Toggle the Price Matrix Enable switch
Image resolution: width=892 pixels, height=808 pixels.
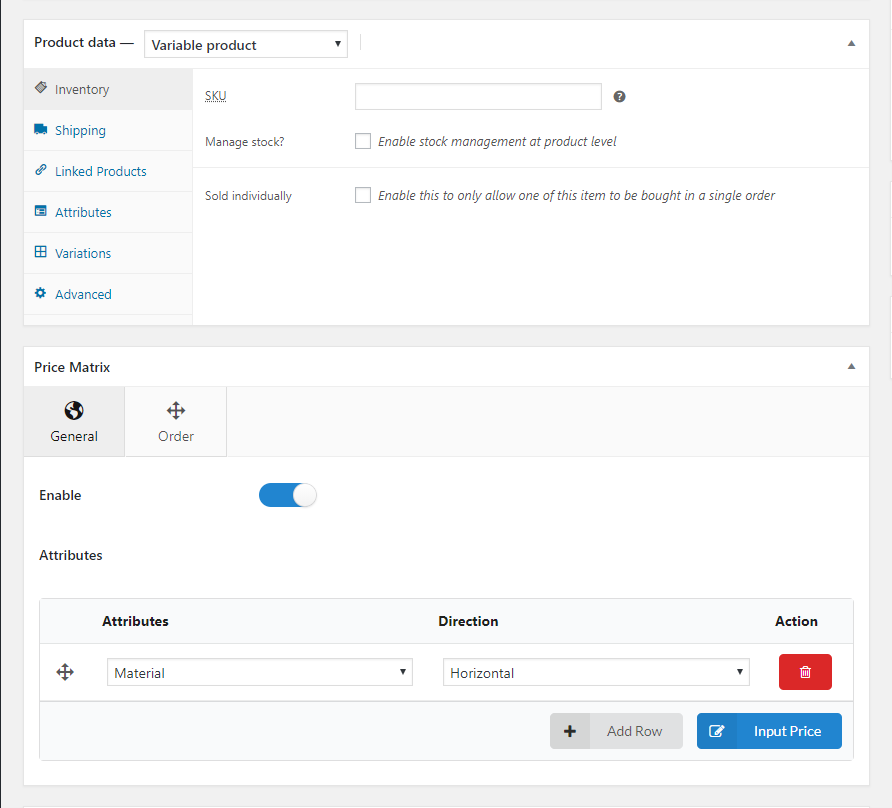pyautogui.click(x=288, y=495)
